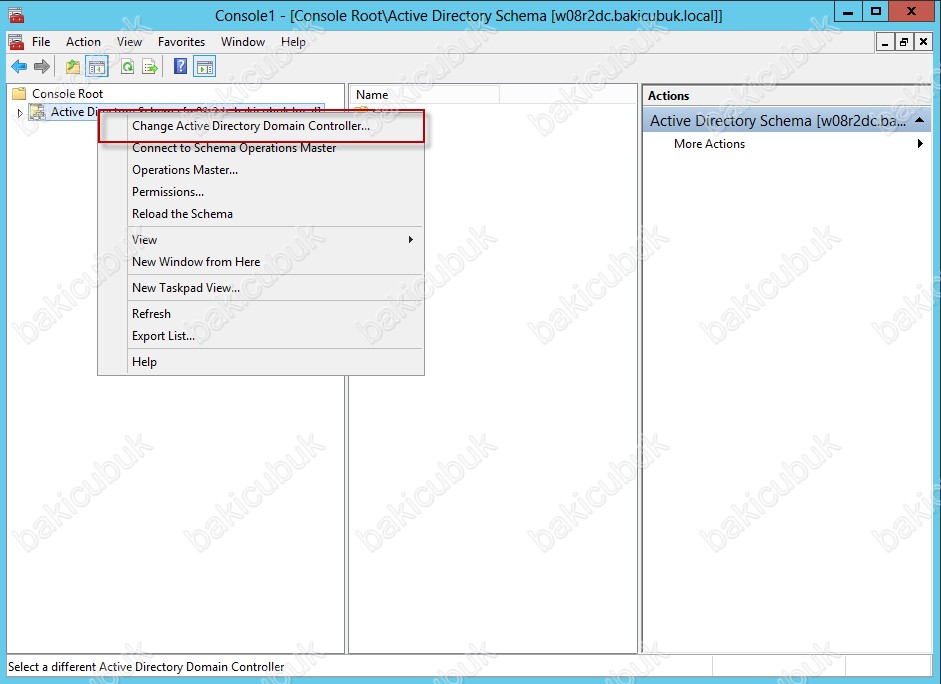941x684 pixels.
Task: Restore down the inner console window
Action: [903, 42]
